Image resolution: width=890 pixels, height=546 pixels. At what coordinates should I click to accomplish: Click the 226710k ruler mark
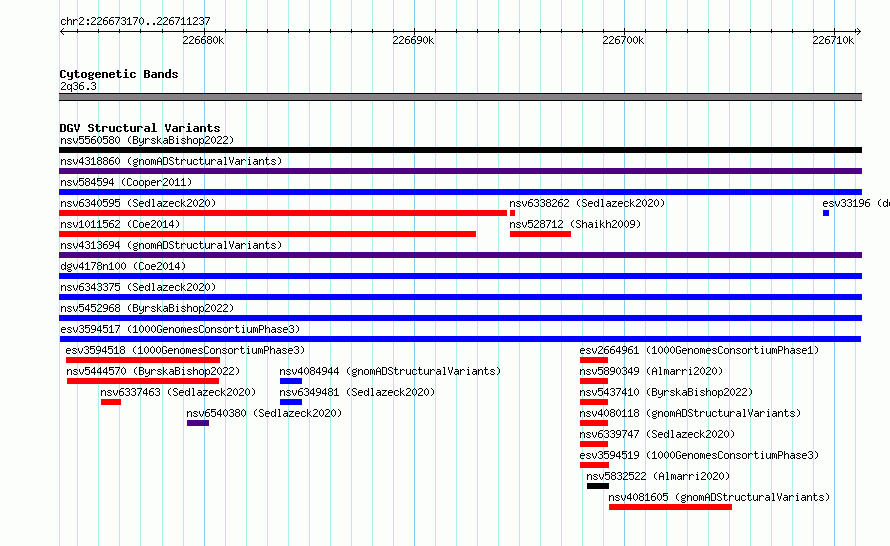pyautogui.click(x=833, y=40)
